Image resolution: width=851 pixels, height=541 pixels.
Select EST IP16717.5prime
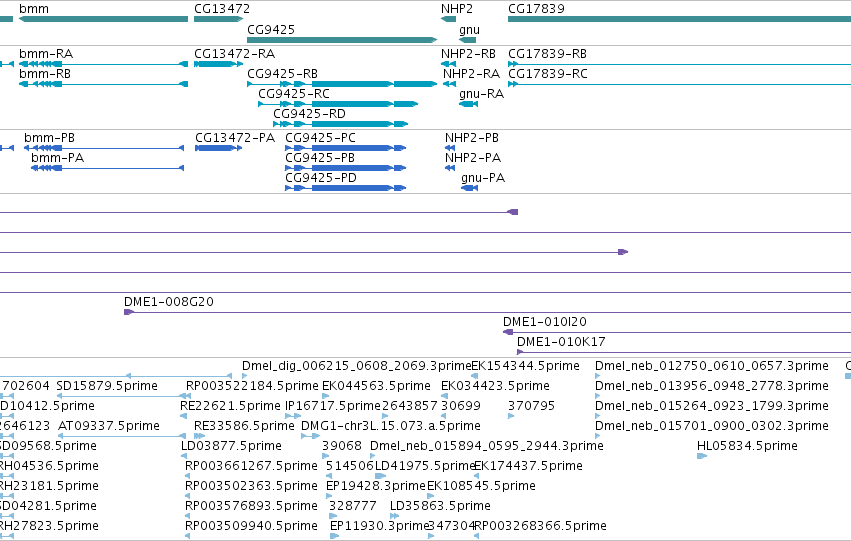click(333, 406)
